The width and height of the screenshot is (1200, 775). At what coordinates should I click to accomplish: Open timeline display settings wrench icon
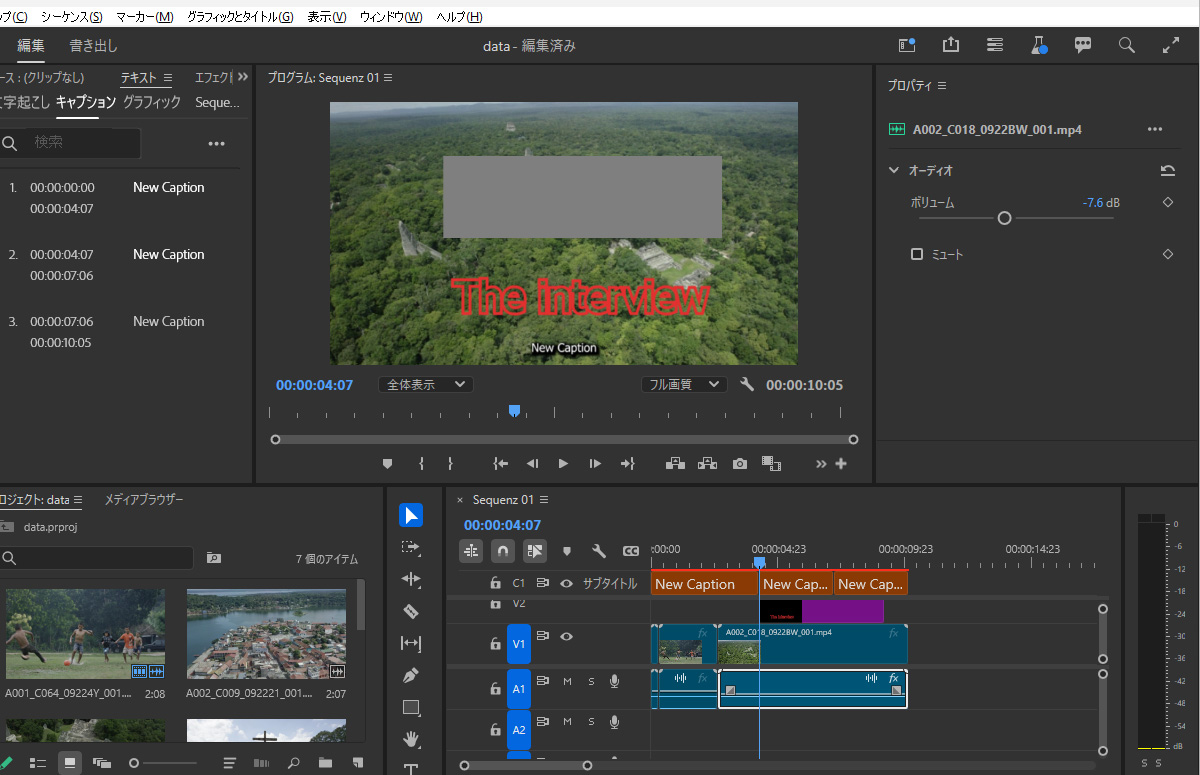pos(599,551)
